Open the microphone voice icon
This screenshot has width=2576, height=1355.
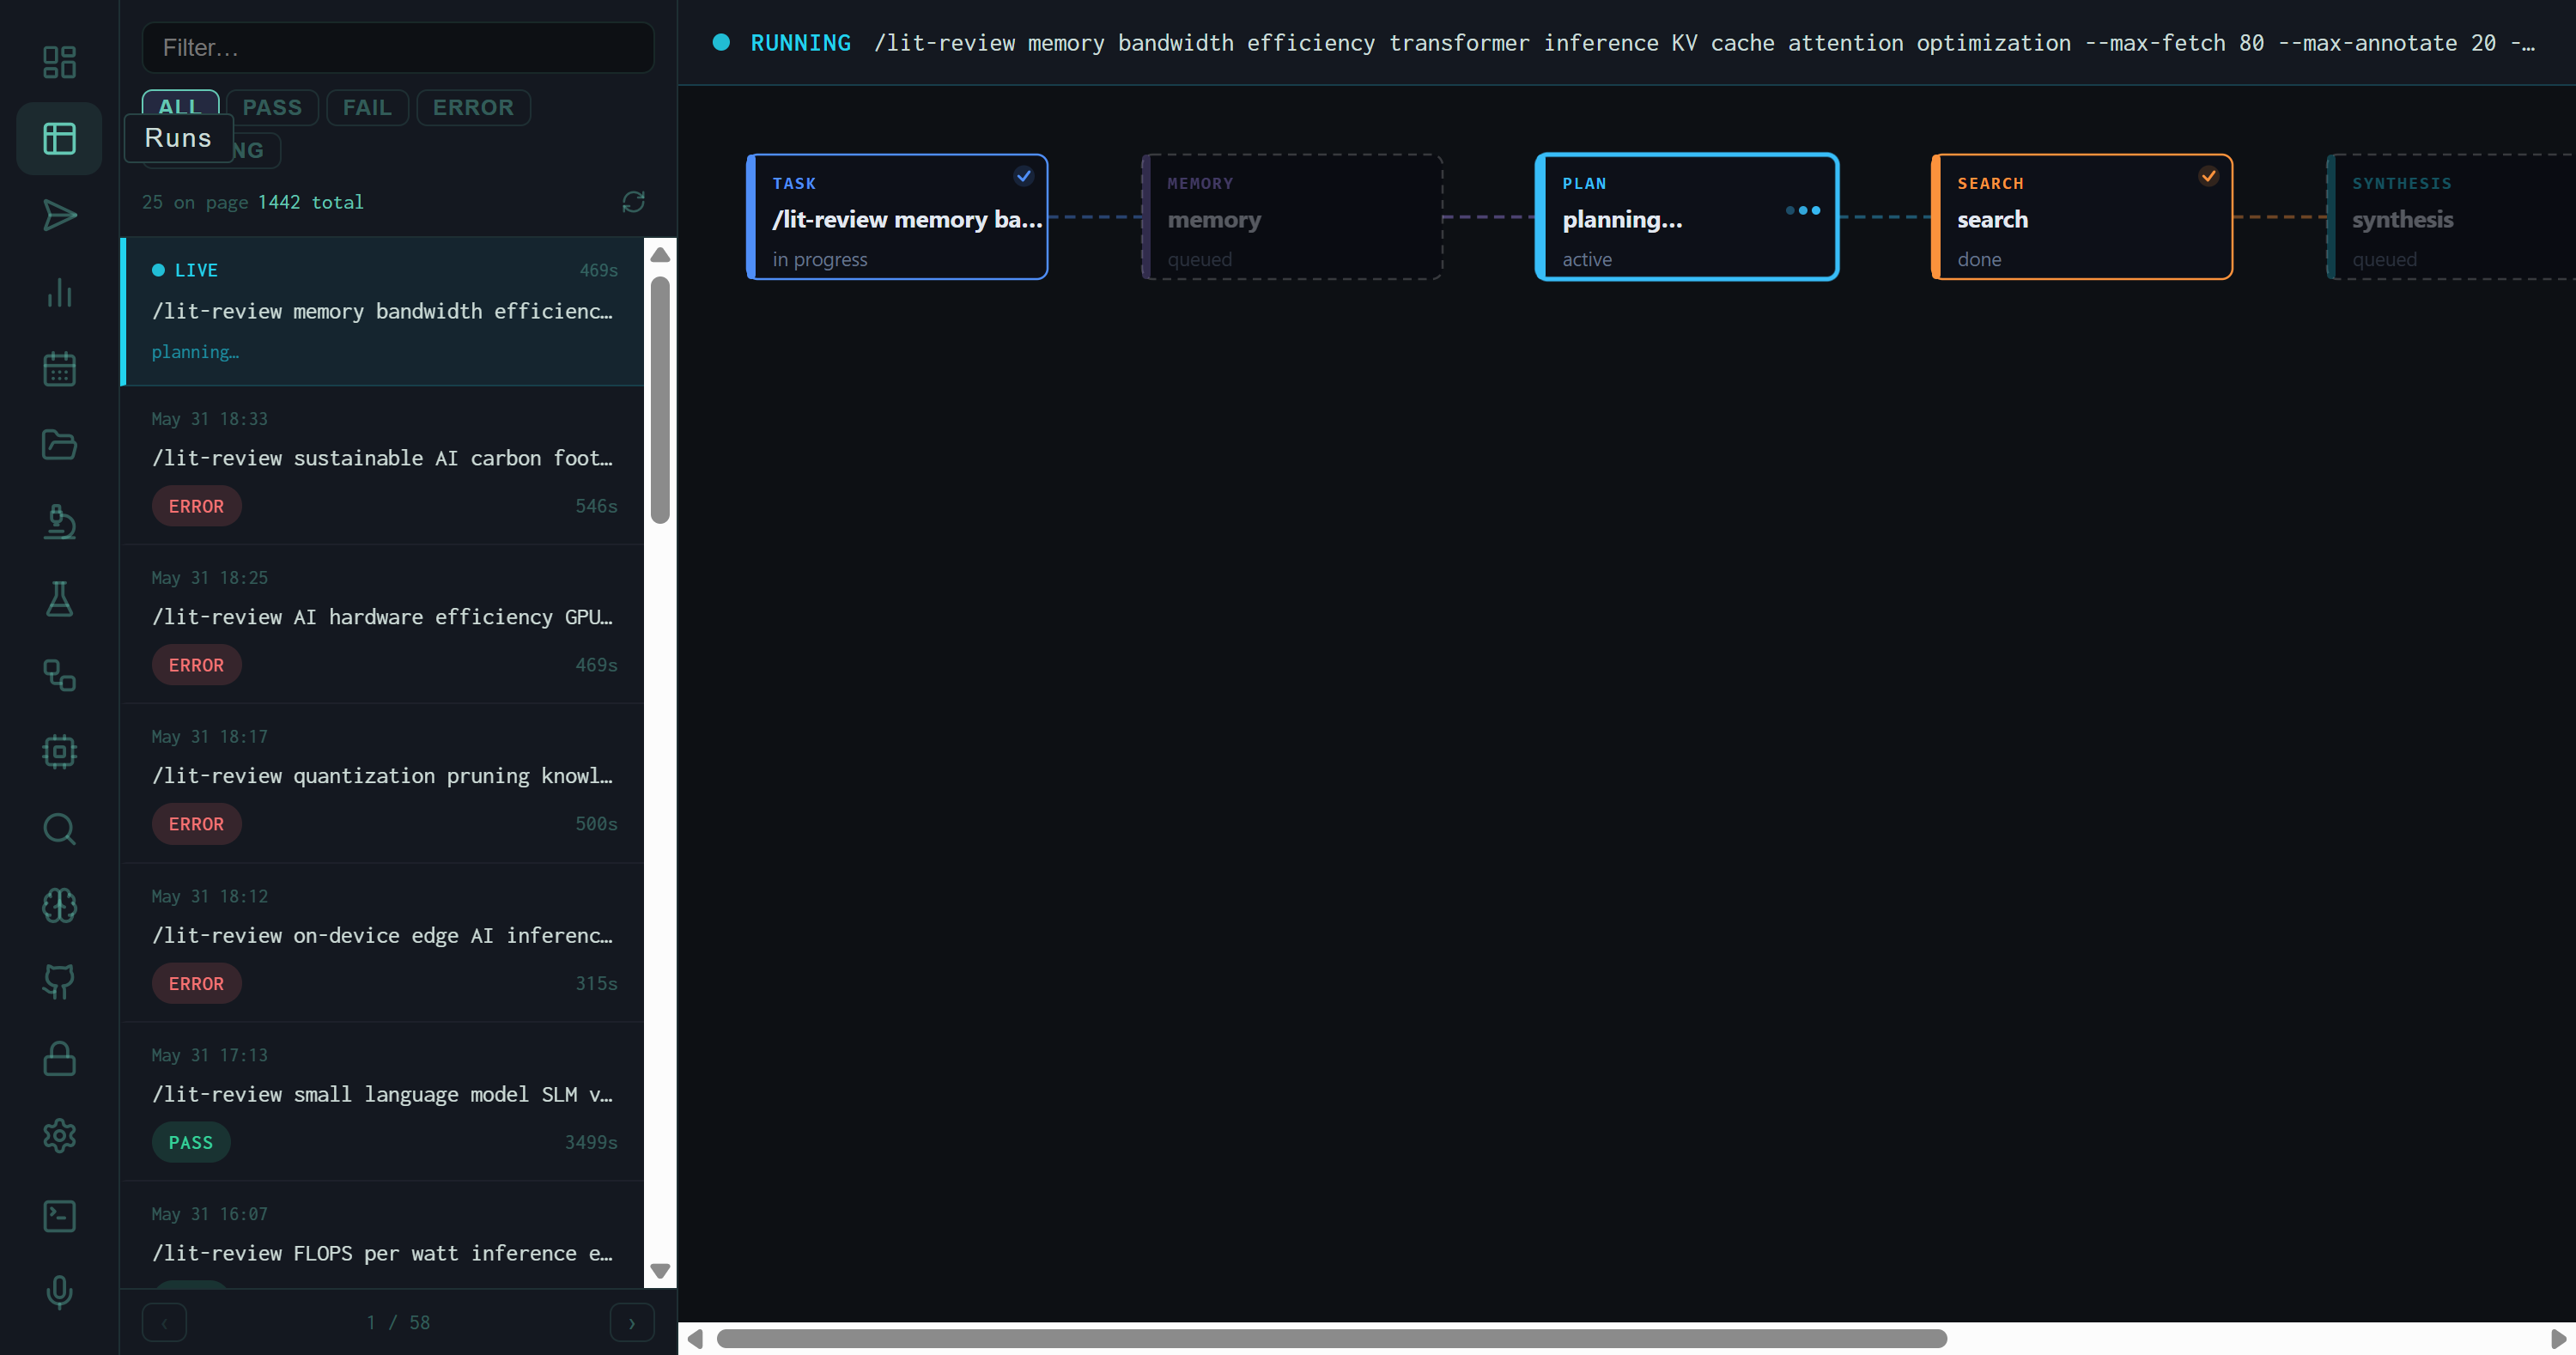point(59,1291)
